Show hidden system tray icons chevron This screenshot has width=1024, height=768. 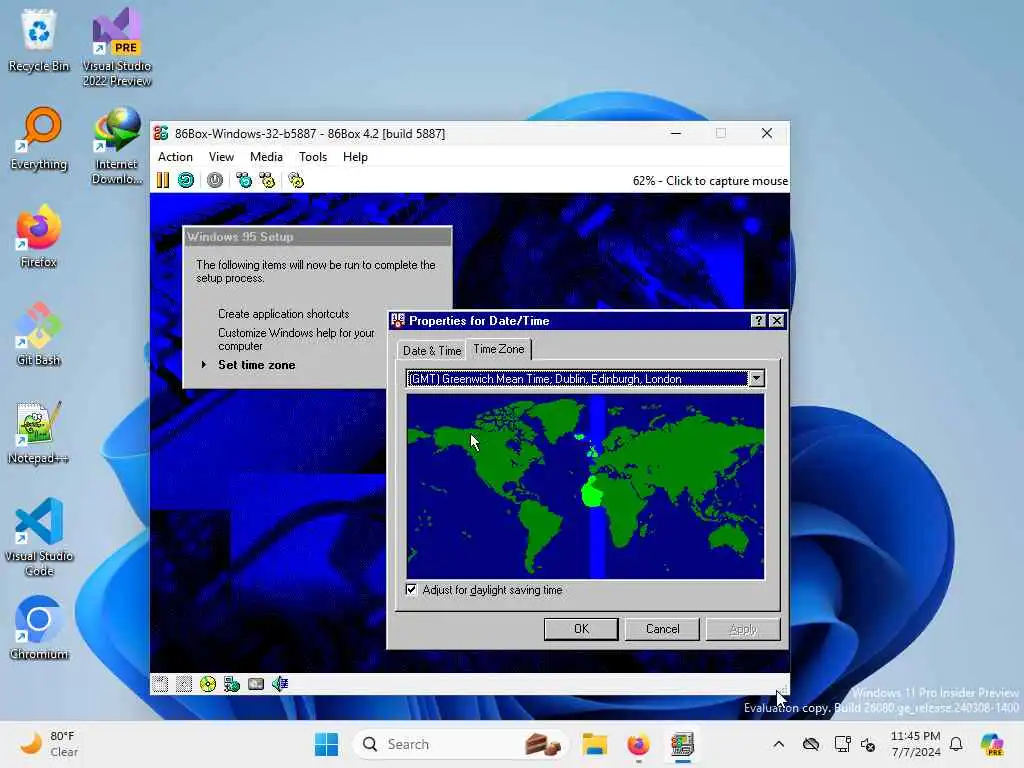(778, 744)
